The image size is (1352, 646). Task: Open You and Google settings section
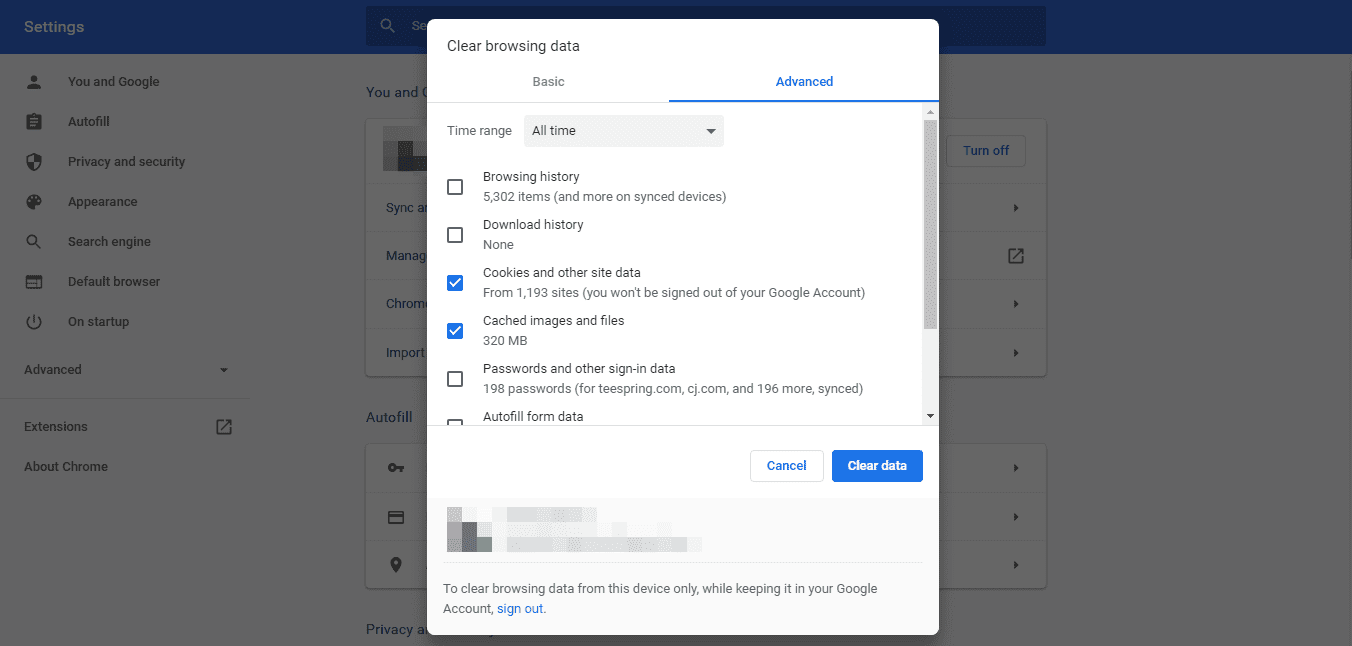coord(113,82)
